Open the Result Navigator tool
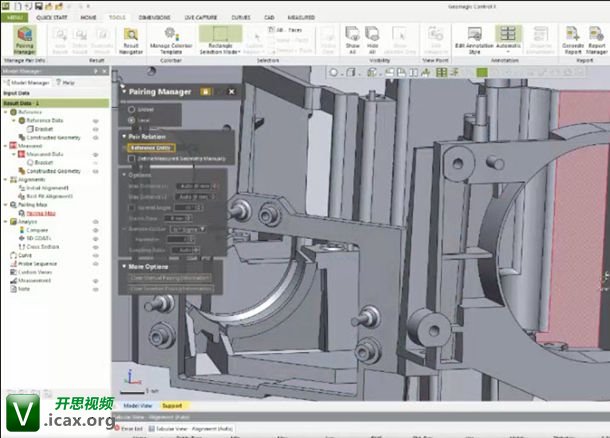This screenshot has height=438, width=610. click(131, 41)
